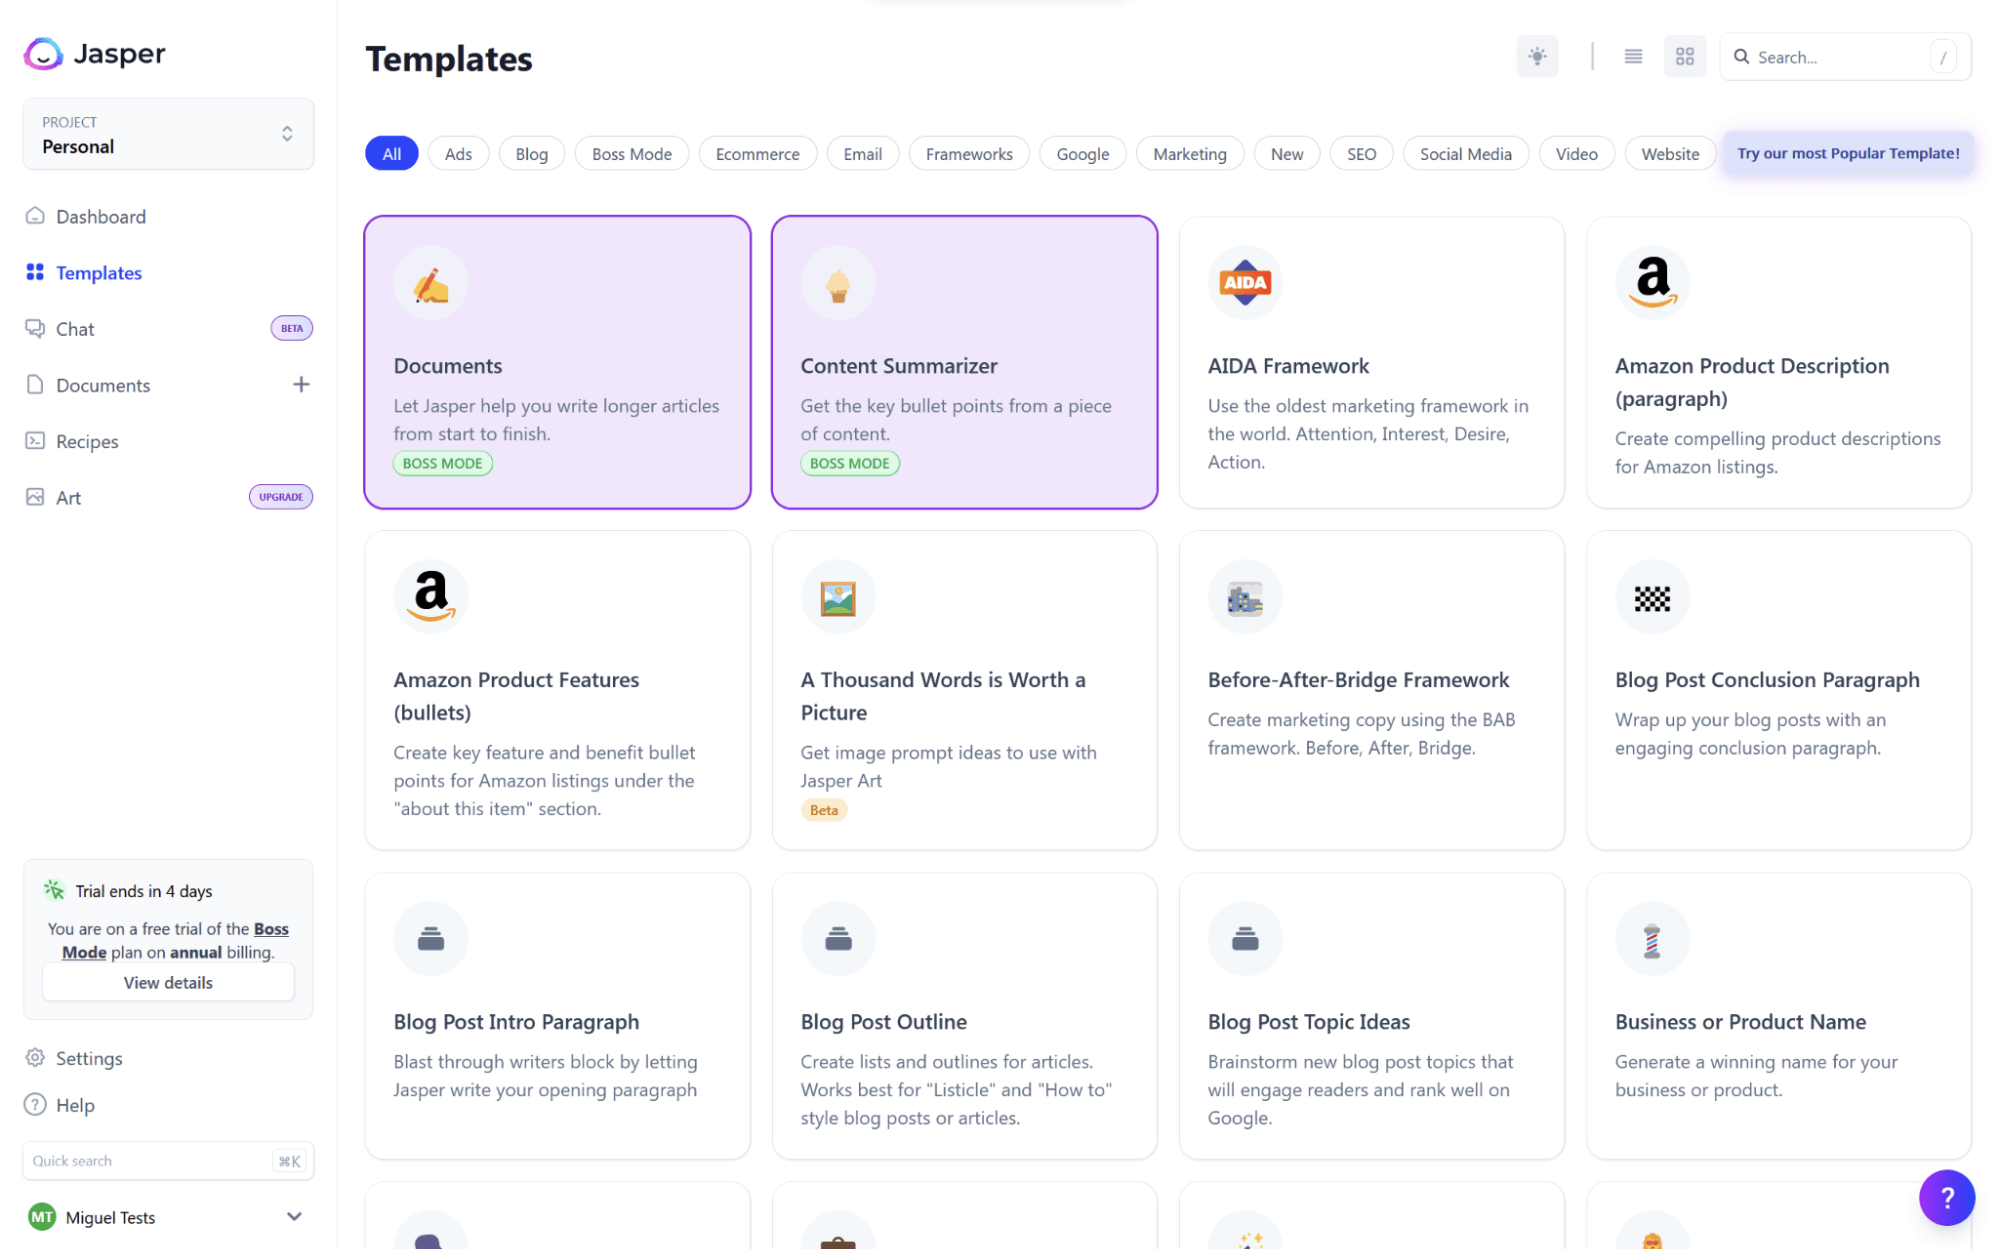Screen dimensions: 1999x1250
Task: Click the Jasper logo icon
Action: pos(43,54)
